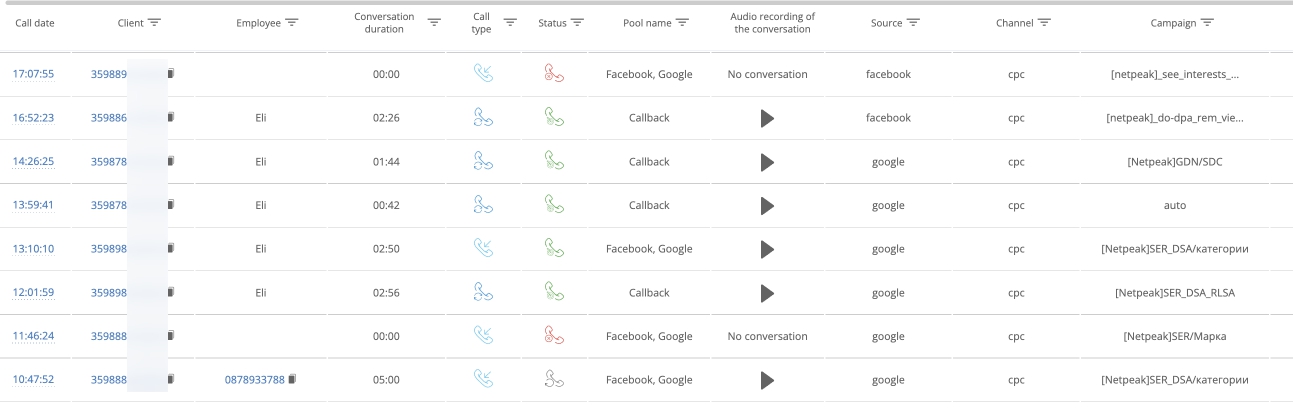
Task: Open call details for 17:07:55
Action: coord(33,74)
